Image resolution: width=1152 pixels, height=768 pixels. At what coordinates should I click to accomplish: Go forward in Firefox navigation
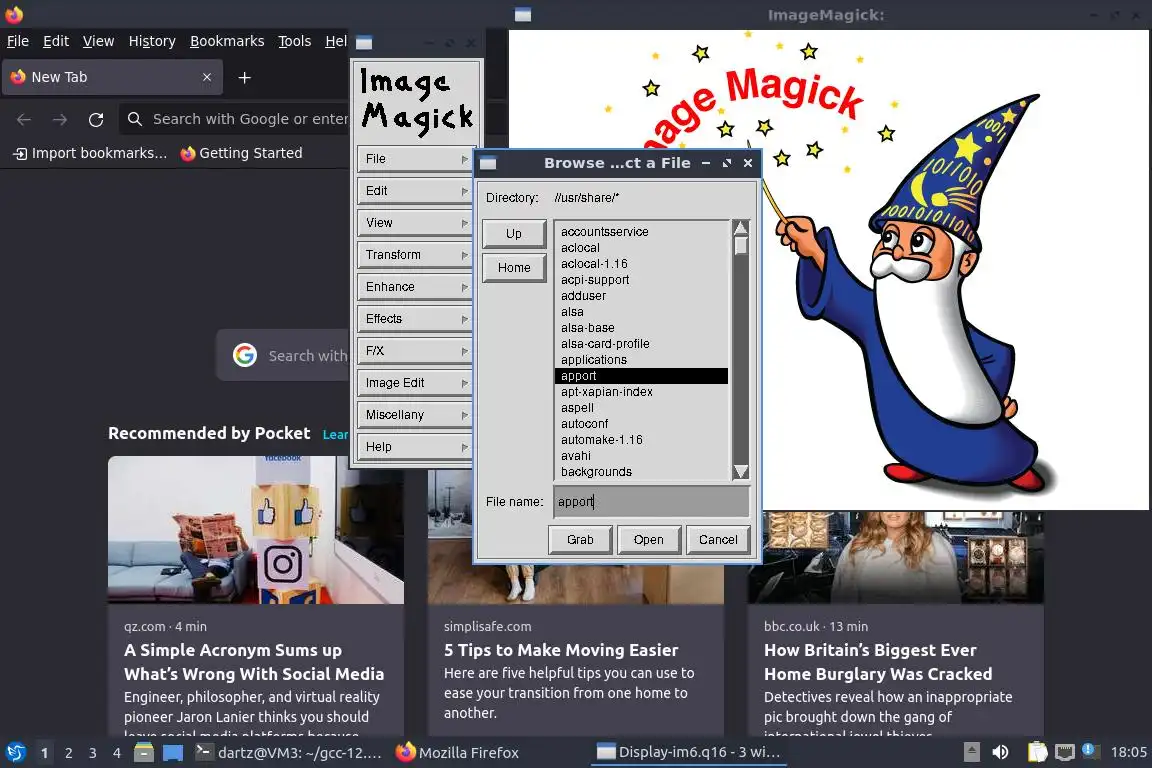(x=60, y=119)
